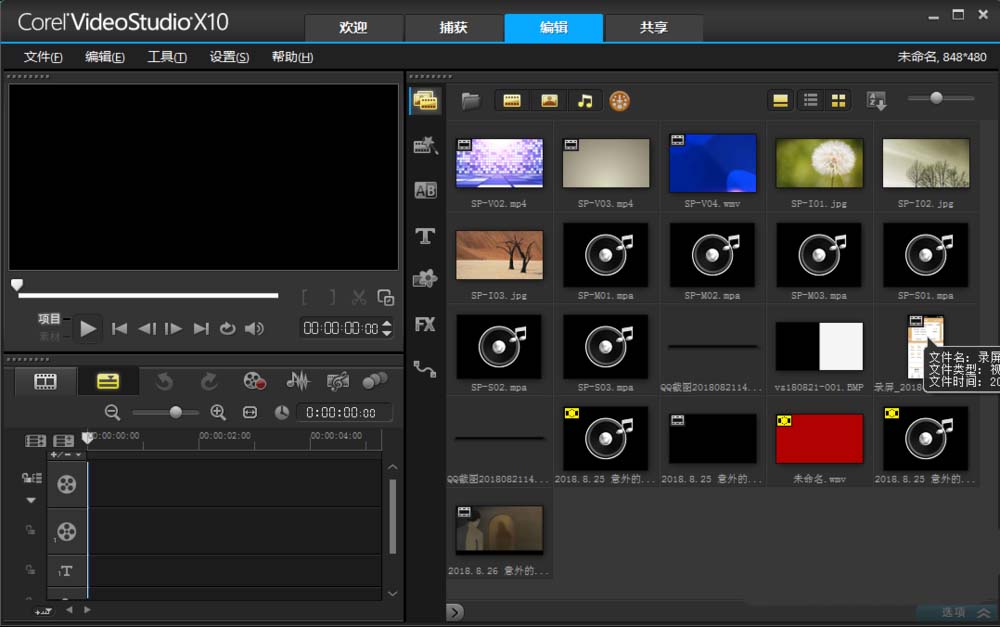Select the FX filter category
The image size is (1000, 627).
[425, 325]
